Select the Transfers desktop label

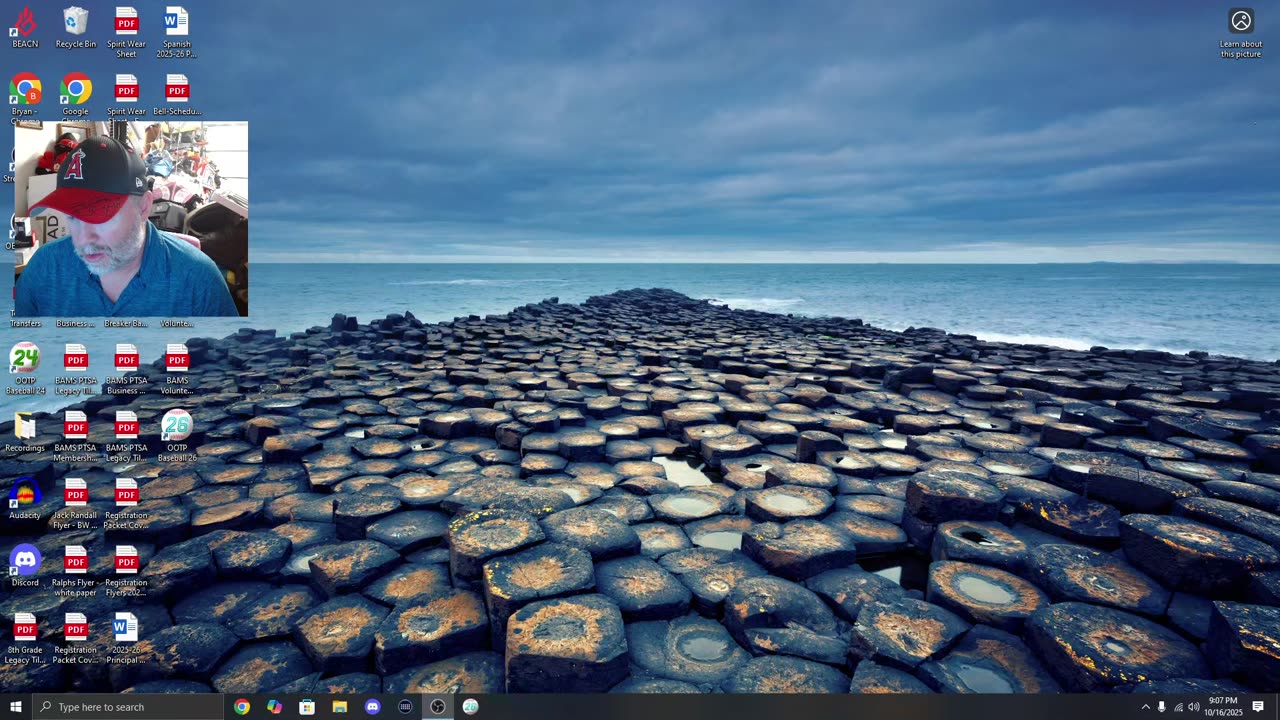(x=25, y=323)
